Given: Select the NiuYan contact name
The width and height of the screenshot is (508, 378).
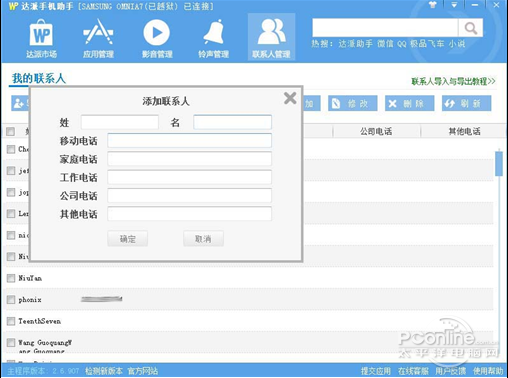Looking at the screenshot, I should click(x=30, y=278).
